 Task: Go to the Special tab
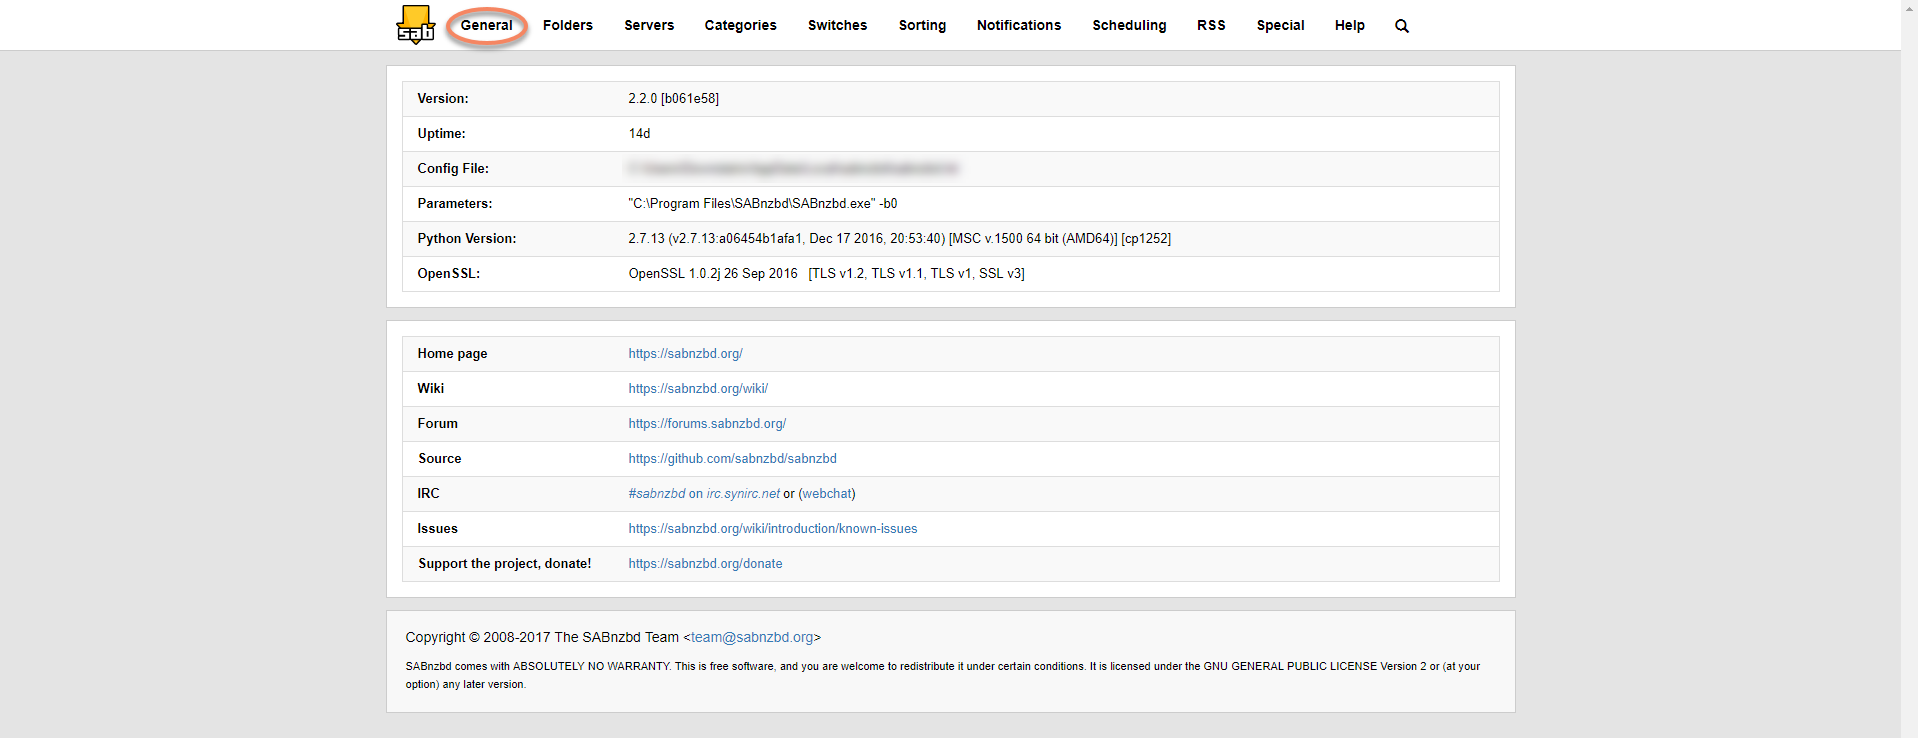[1280, 25]
